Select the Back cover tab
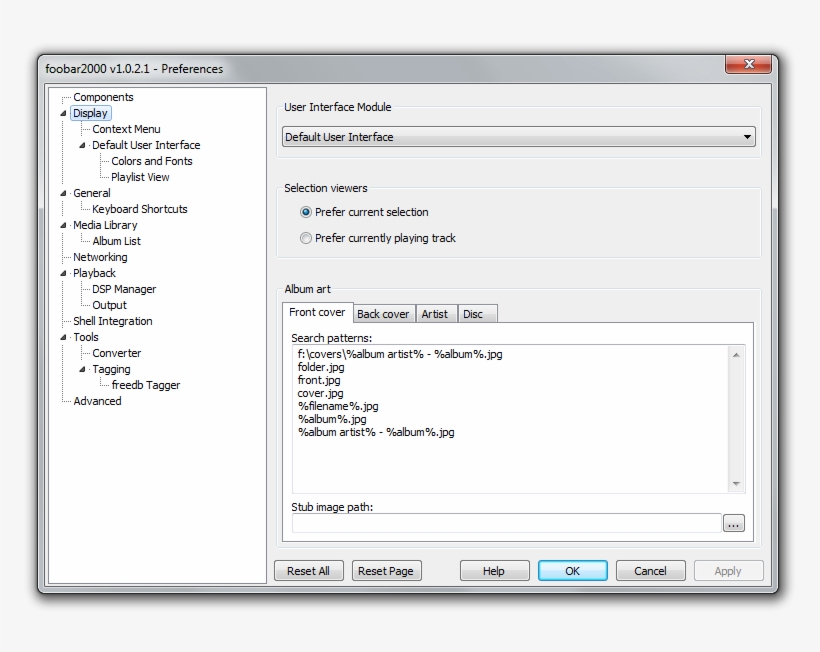 pos(383,314)
